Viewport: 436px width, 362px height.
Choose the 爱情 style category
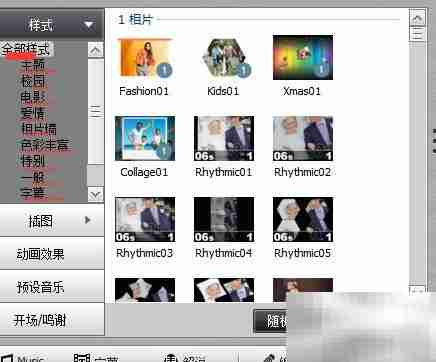(x=33, y=113)
